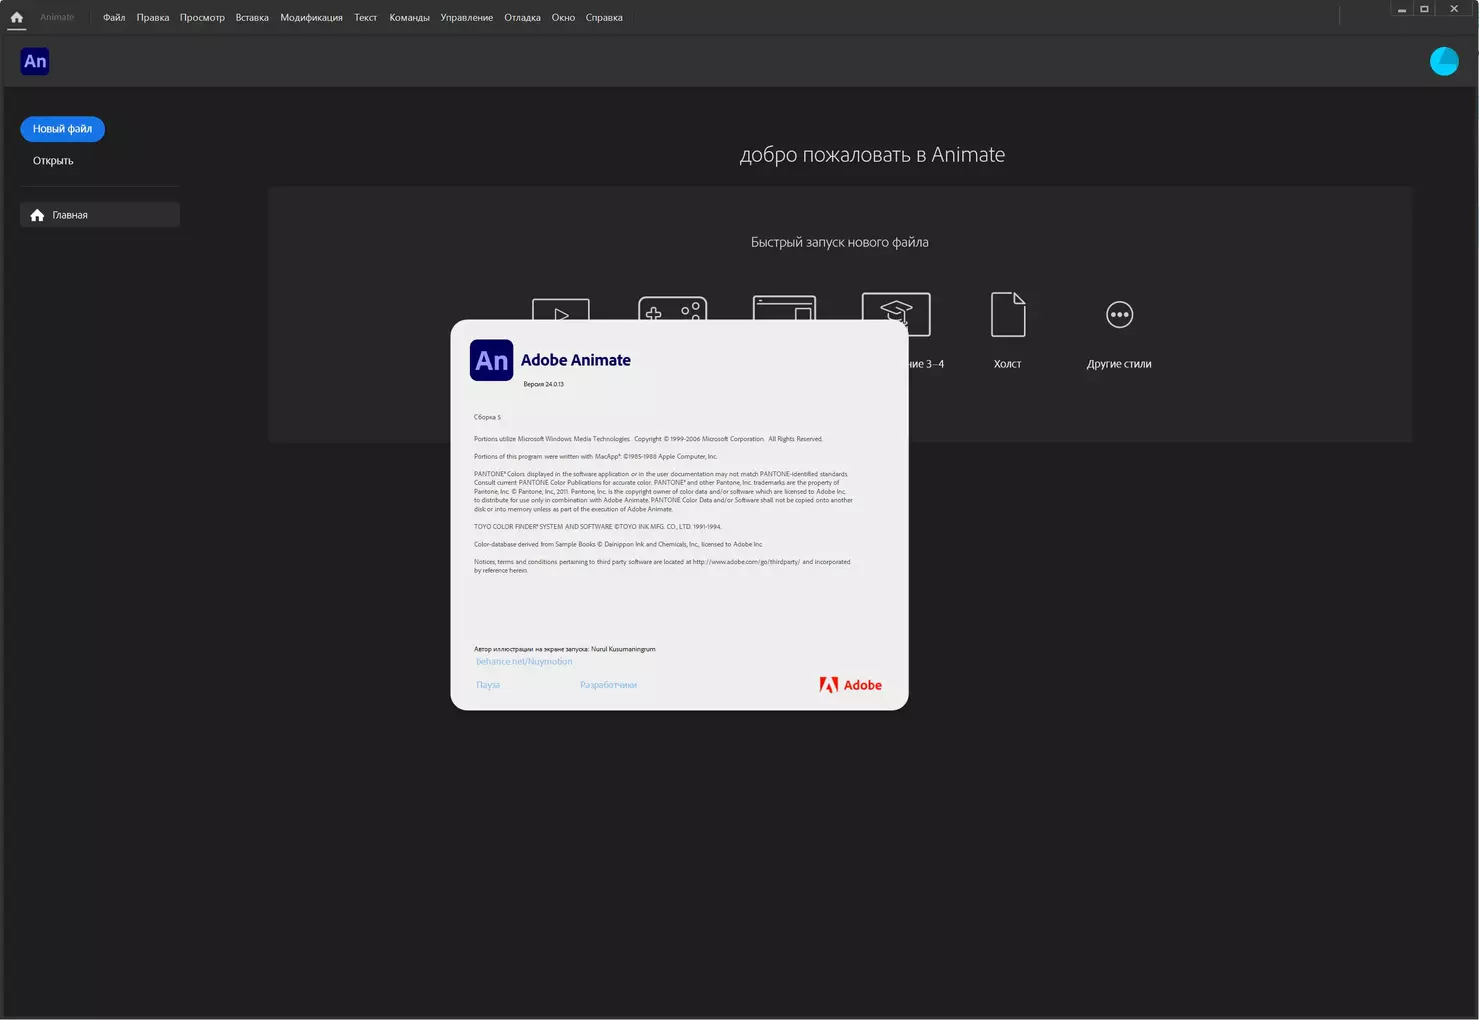Select the Холст blank document icon
This screenshot has width=1479, height=1020.
coord(1008,314)
